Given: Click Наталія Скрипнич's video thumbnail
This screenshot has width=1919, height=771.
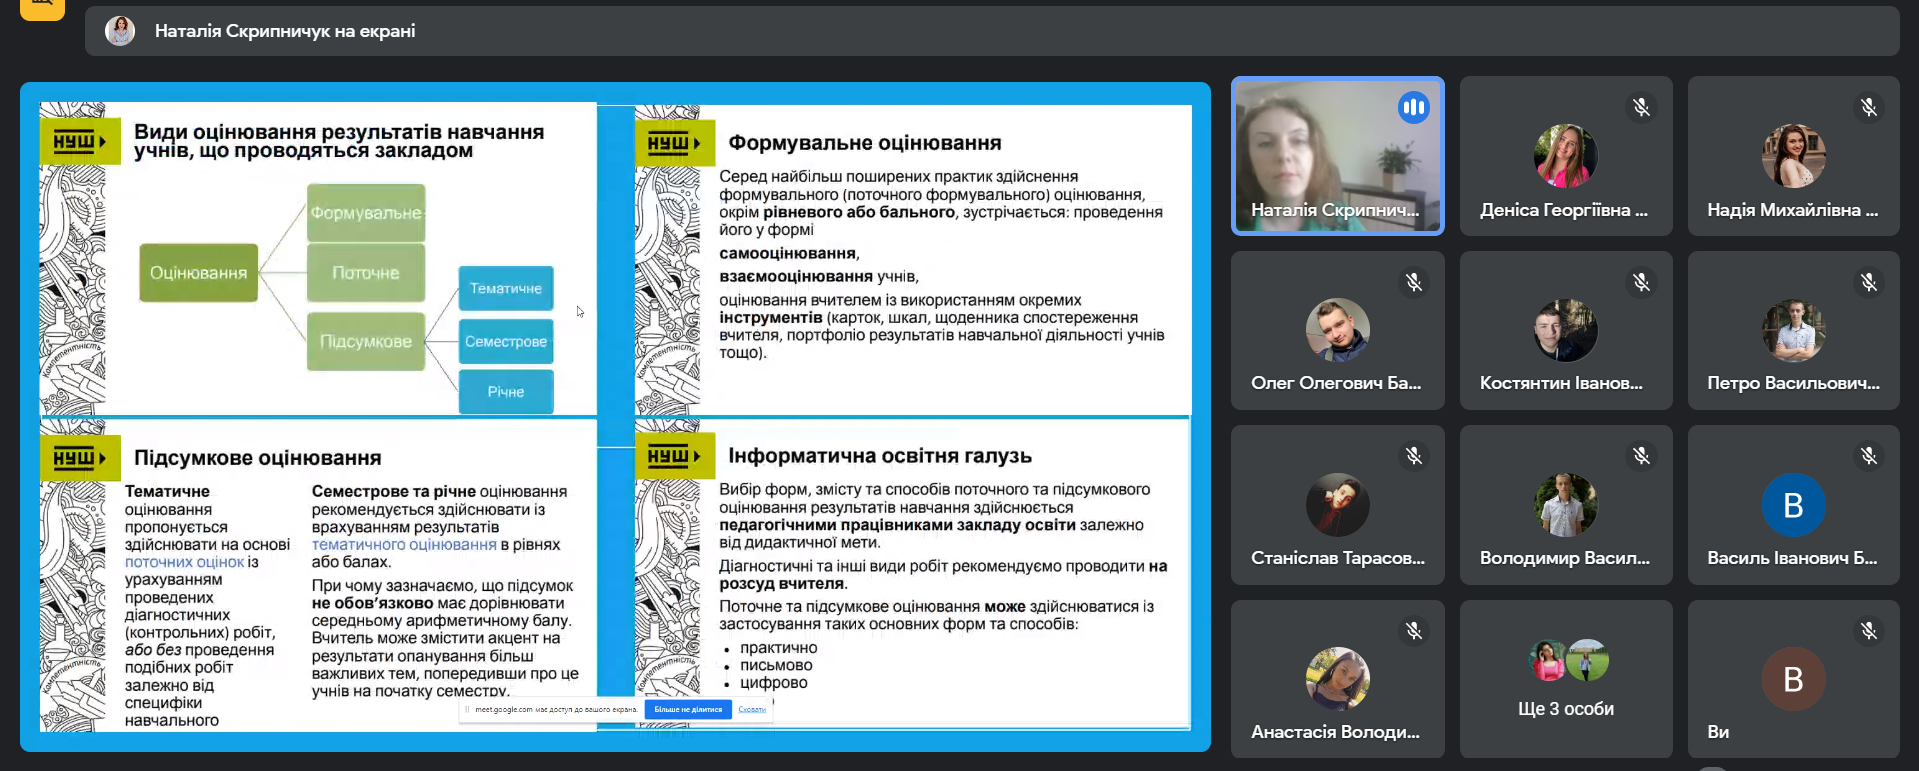Looking at the screenshot, I should pyautogui.click(x=1338, y=156).
